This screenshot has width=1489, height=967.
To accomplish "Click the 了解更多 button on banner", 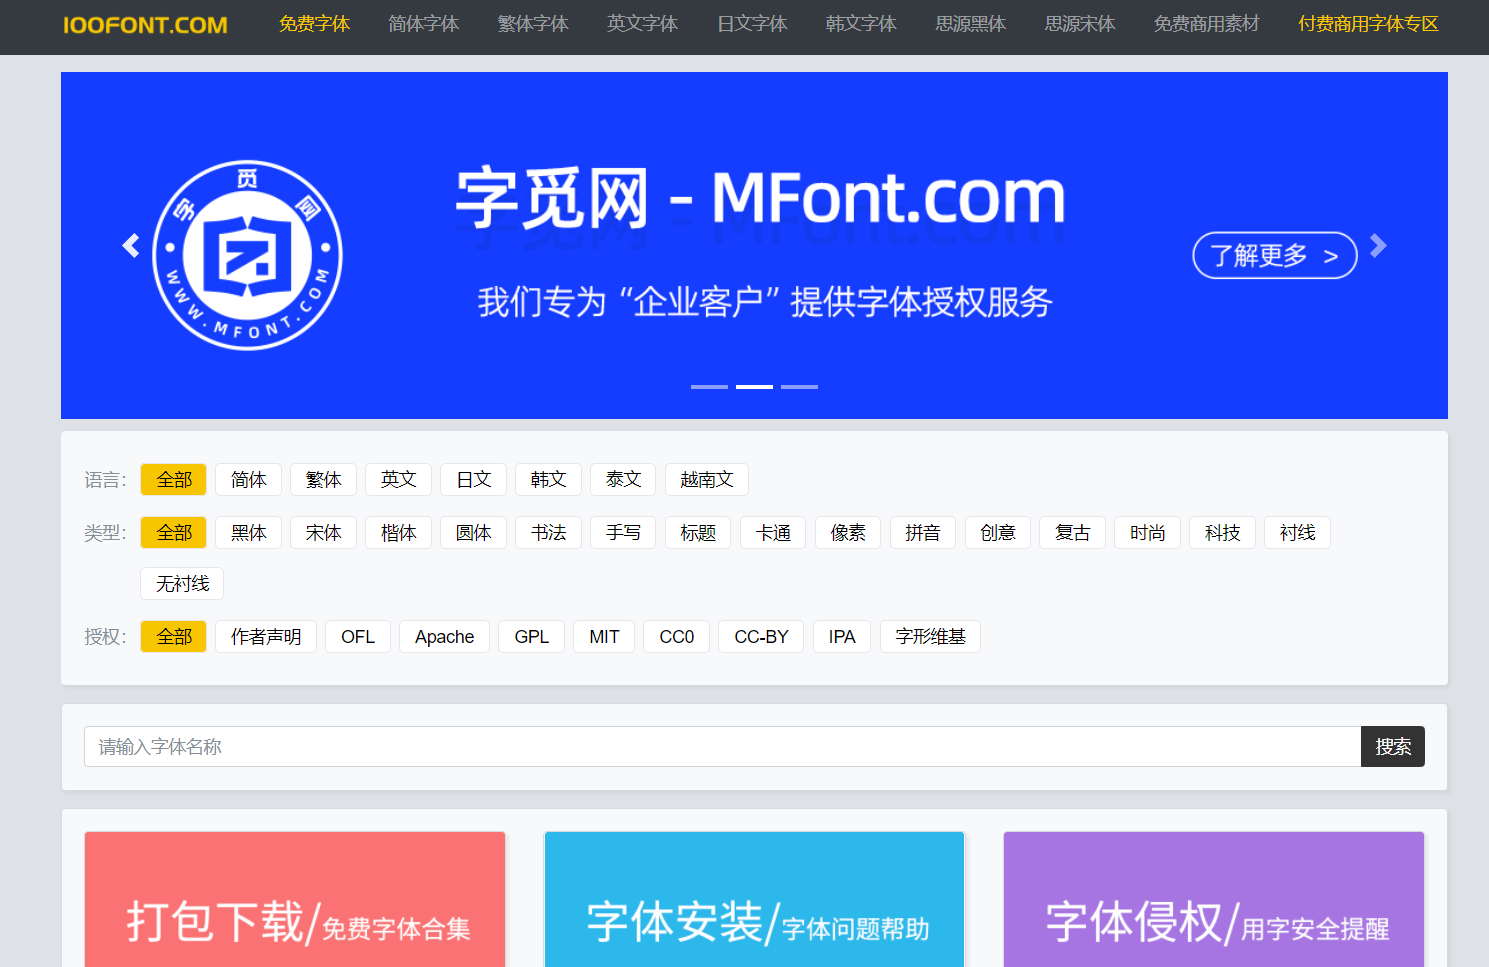I will click(x=1274, y=256).
